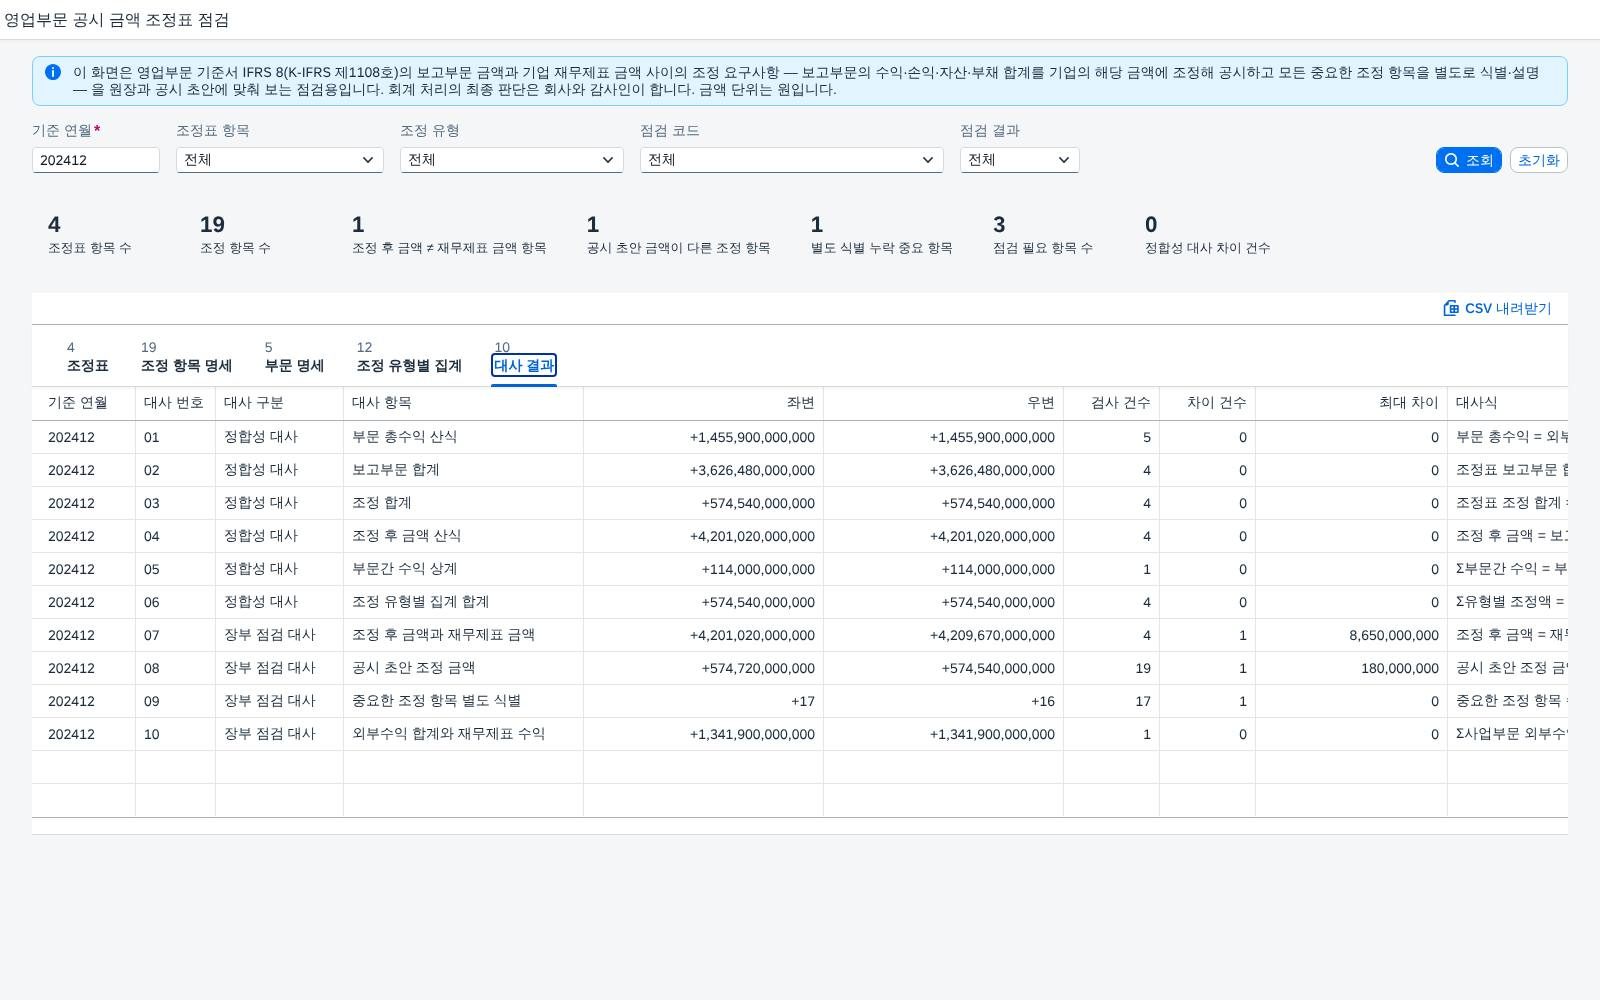Click the 검사 건수 column header

[x=1111, y=403]
